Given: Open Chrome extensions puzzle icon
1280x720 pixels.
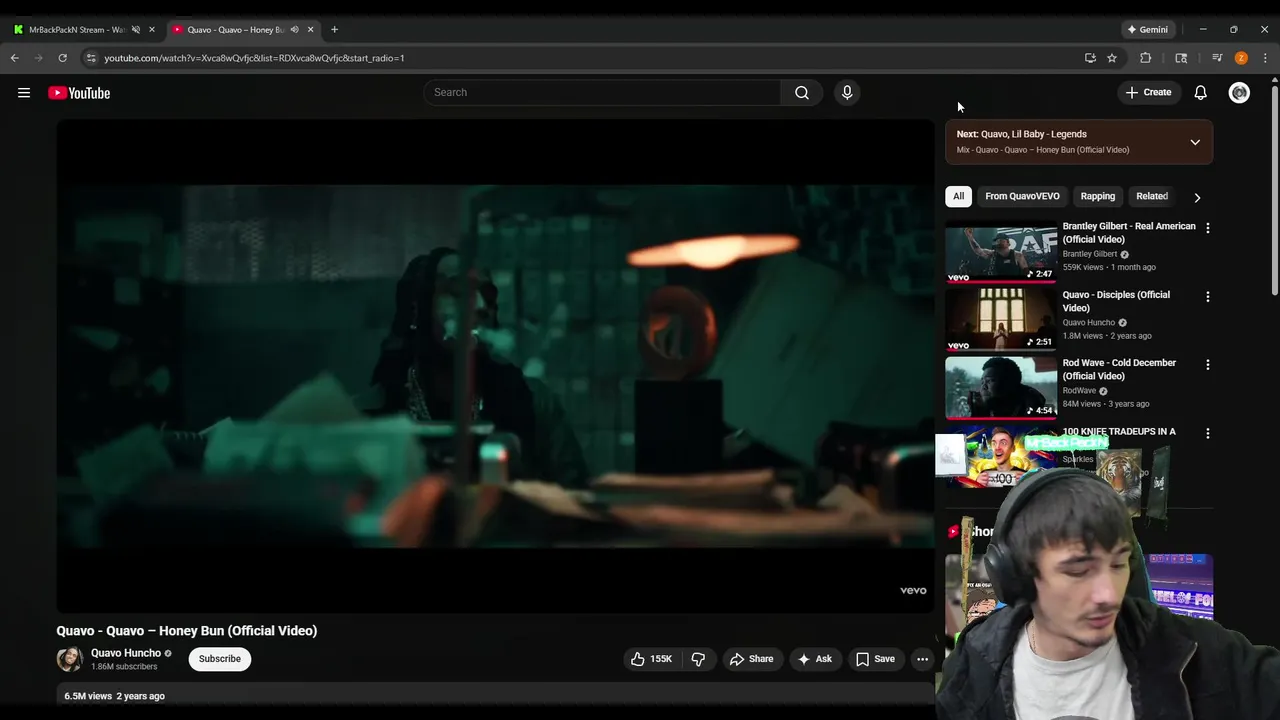Looking at the screenshot, I should click(1145, 58).
